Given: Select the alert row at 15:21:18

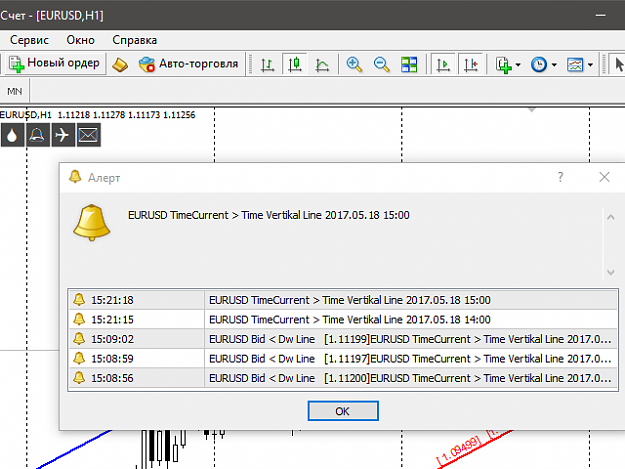Looking at the screenshot, I should tap(343, 300).
